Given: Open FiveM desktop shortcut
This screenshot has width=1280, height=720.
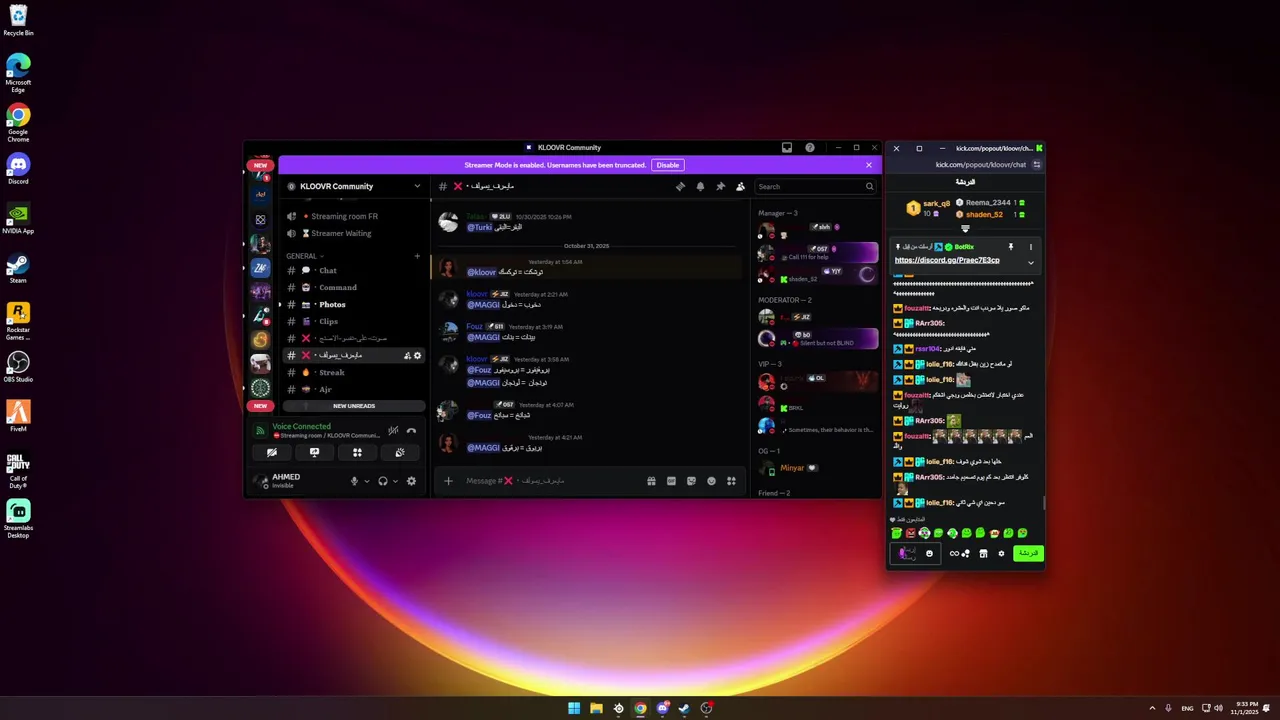Looking at the screenshot, I should [18, 417].
